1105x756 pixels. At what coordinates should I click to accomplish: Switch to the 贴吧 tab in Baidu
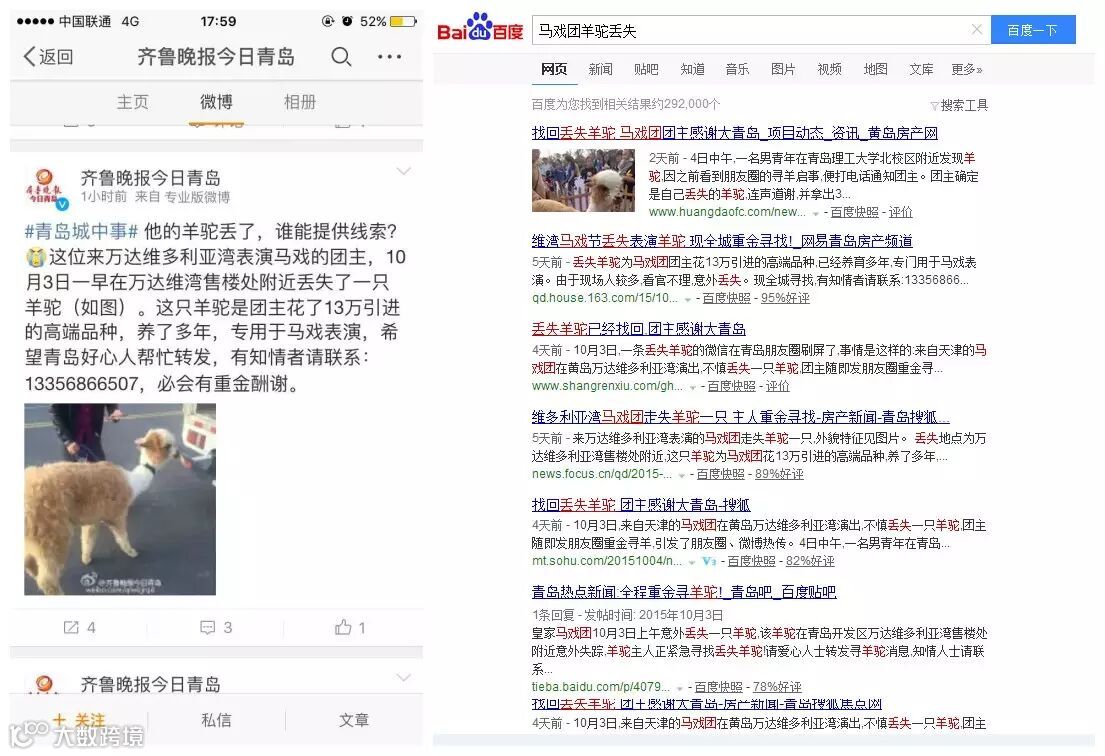coord(646,69)
